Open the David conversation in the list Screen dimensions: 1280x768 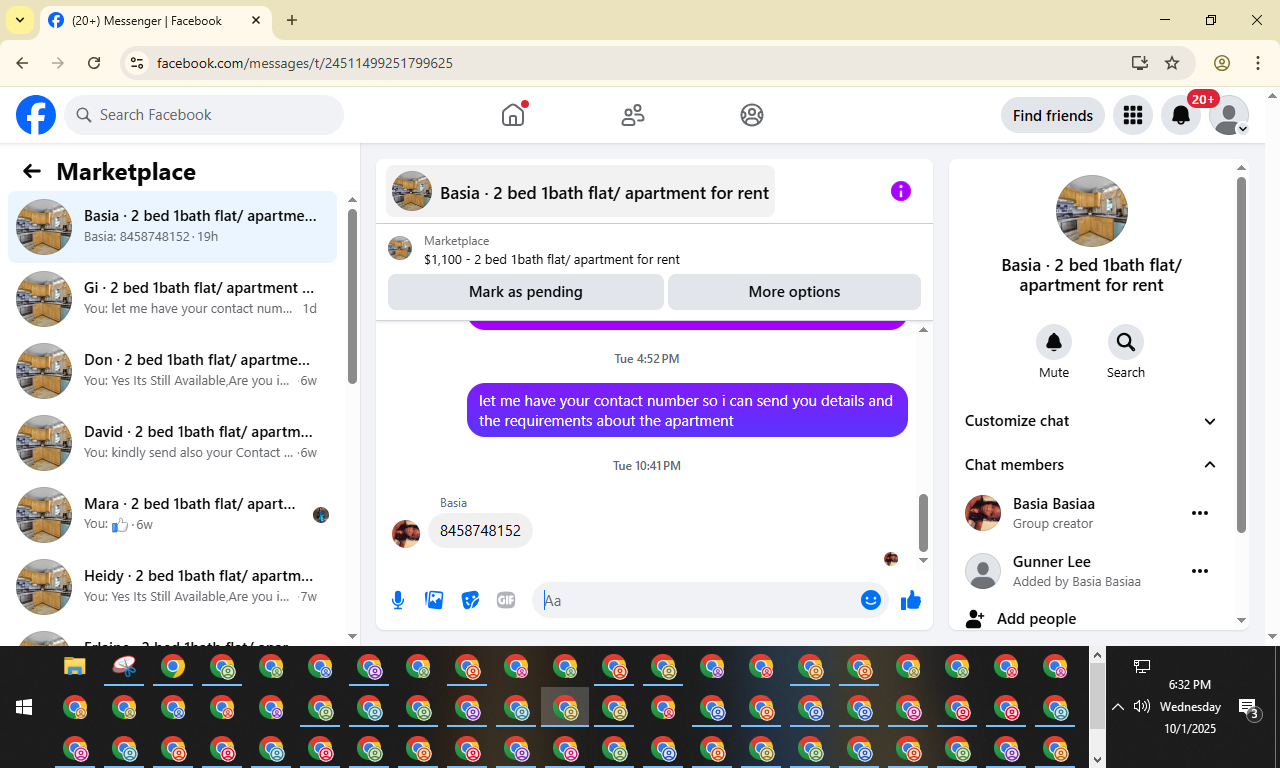173,443
